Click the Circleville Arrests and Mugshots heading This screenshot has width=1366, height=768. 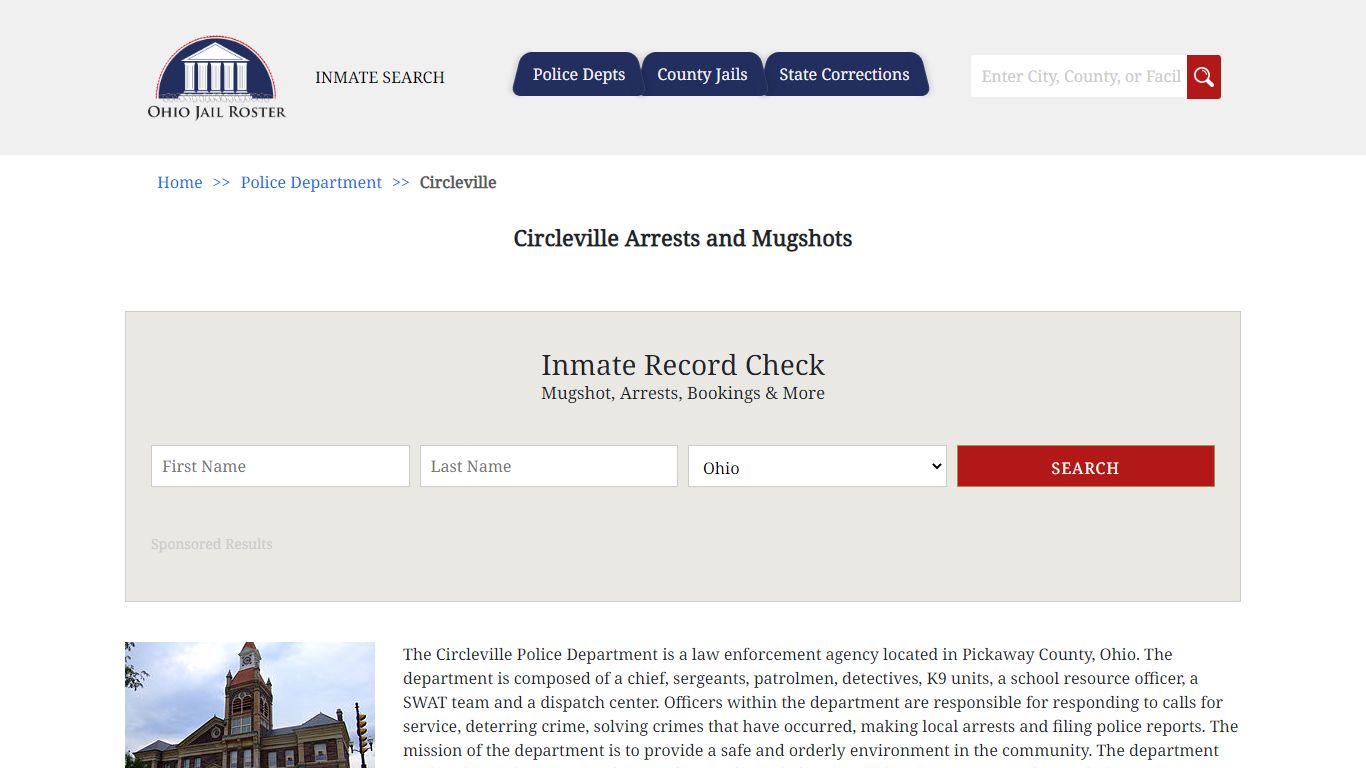coord(683,239)
